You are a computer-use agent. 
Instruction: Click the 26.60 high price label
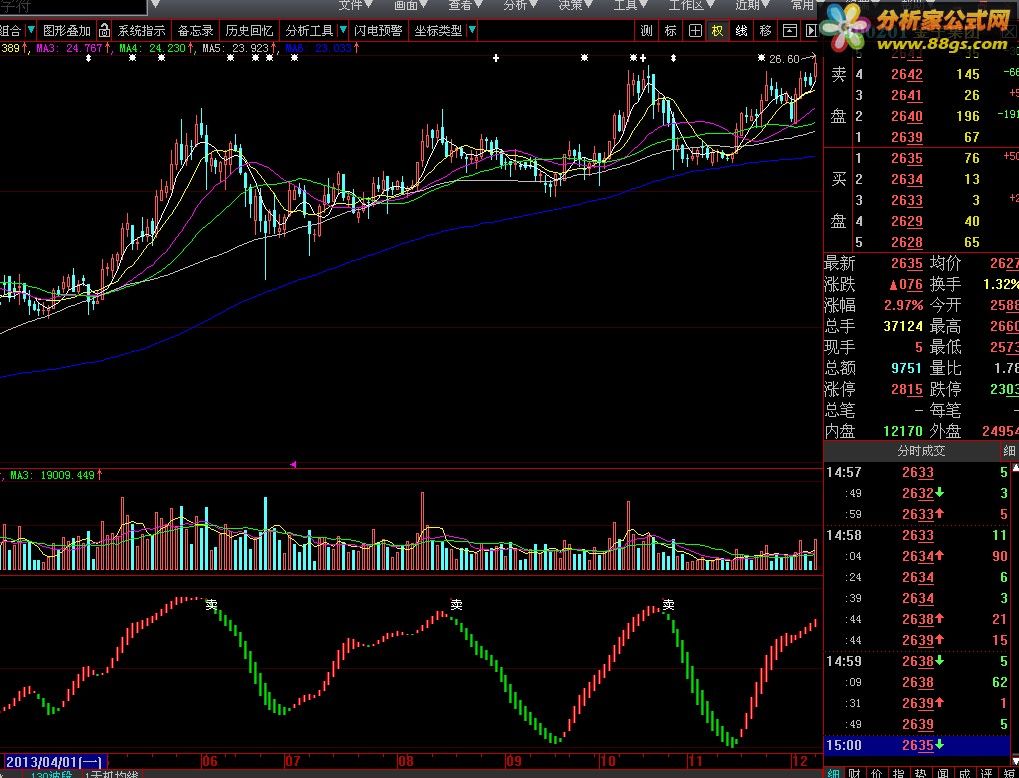[x=784, y=59]
